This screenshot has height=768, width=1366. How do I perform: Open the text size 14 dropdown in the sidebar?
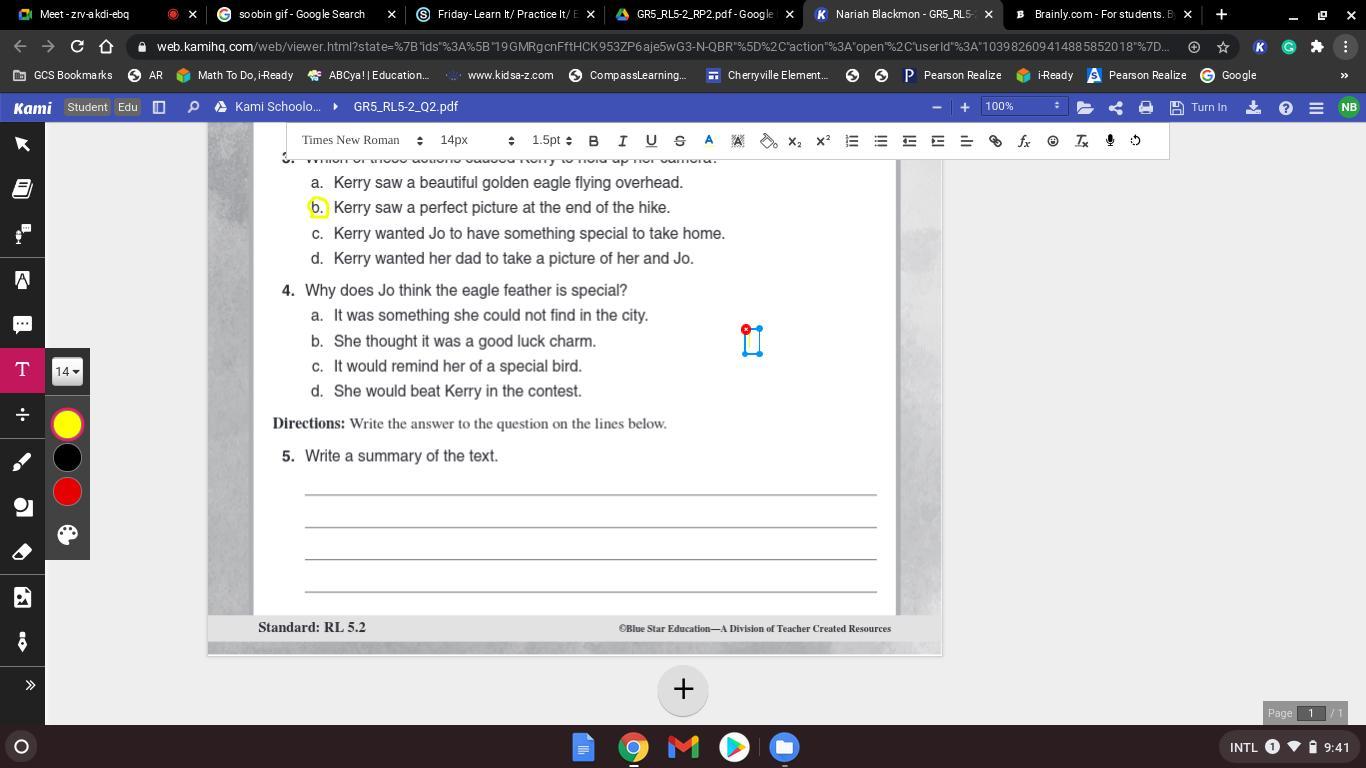[67, 372]
